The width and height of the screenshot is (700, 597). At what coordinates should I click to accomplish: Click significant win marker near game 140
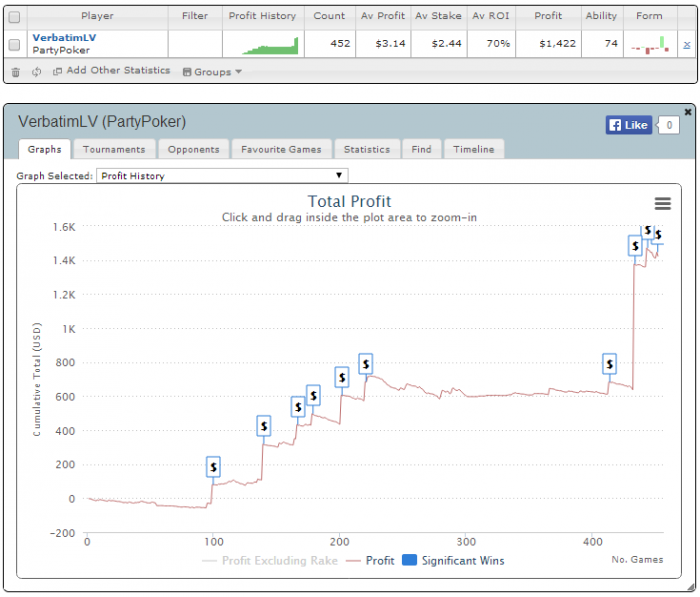264,426
